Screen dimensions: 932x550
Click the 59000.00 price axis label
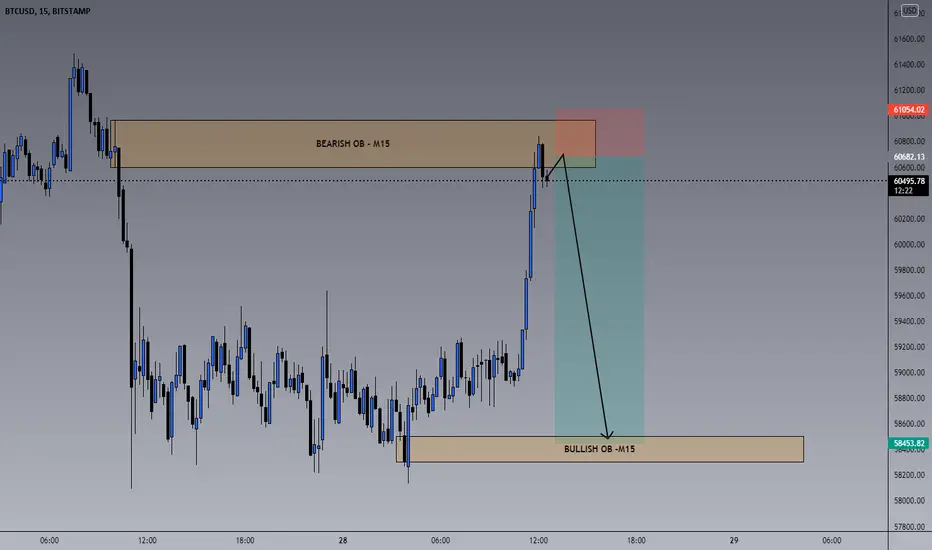click(x=909, y=373)
